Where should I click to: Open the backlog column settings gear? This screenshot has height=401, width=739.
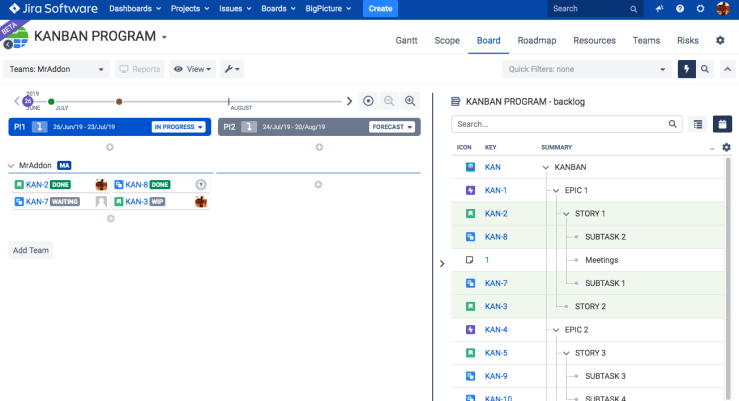[726, 147]
